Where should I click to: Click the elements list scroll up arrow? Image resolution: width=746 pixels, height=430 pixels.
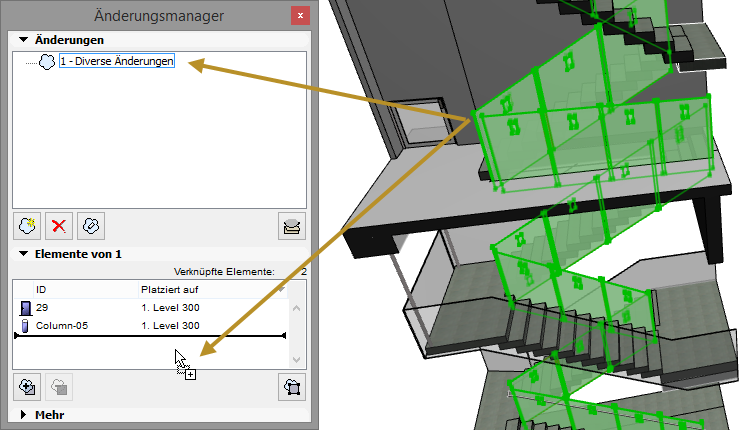tap(296, 308)
